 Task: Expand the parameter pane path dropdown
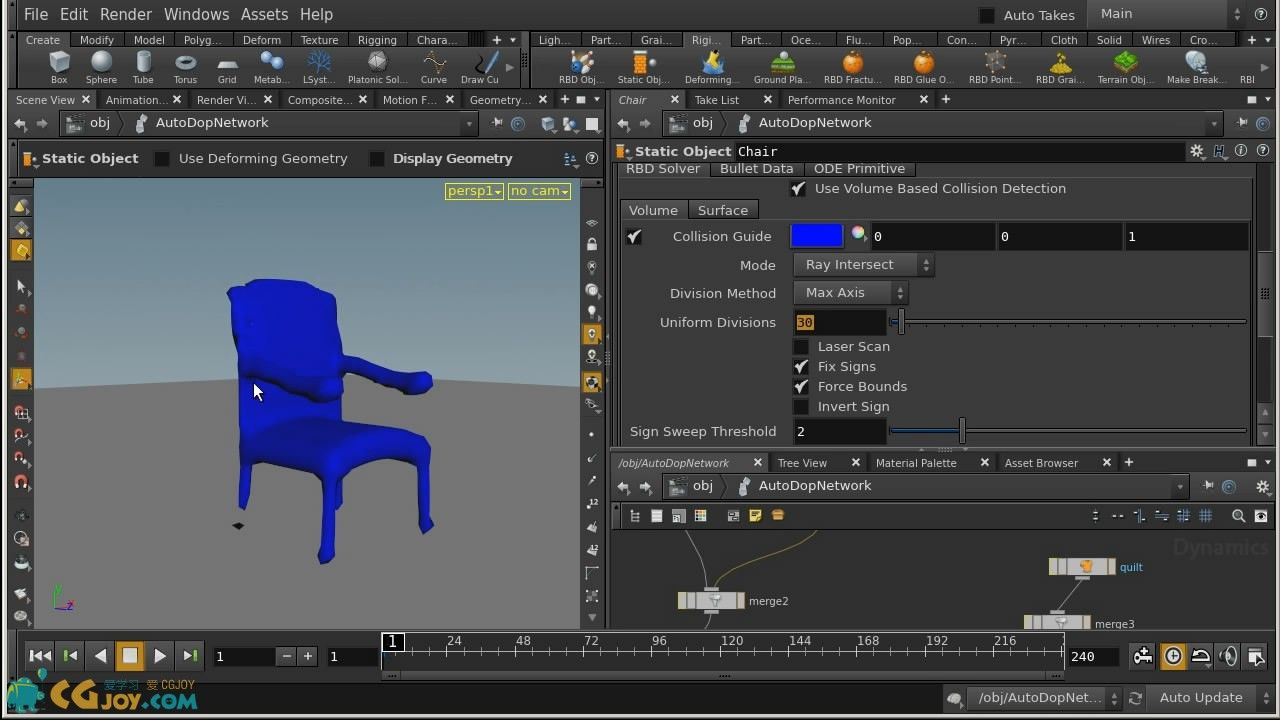point(1214,123)
